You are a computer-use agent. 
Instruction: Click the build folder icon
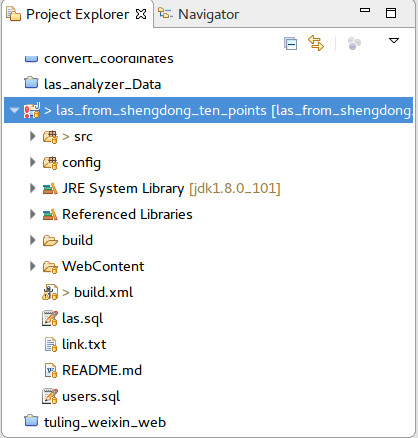pos(50,240)
